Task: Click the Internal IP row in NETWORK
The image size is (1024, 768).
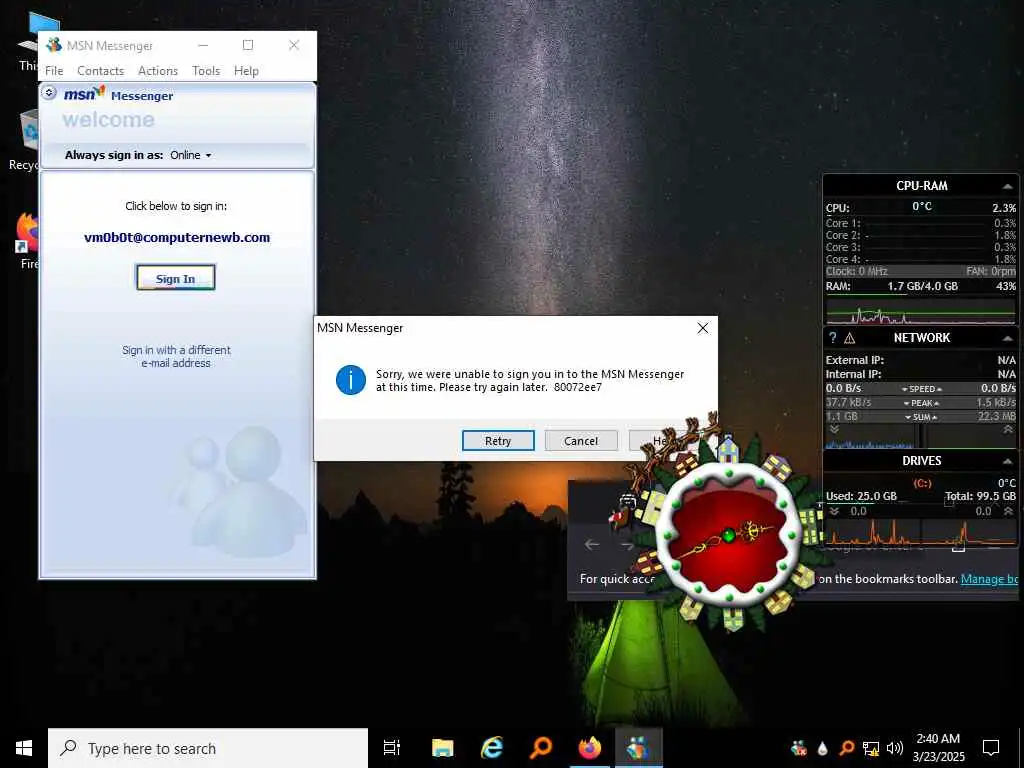Action: click(x=921, y=374)
